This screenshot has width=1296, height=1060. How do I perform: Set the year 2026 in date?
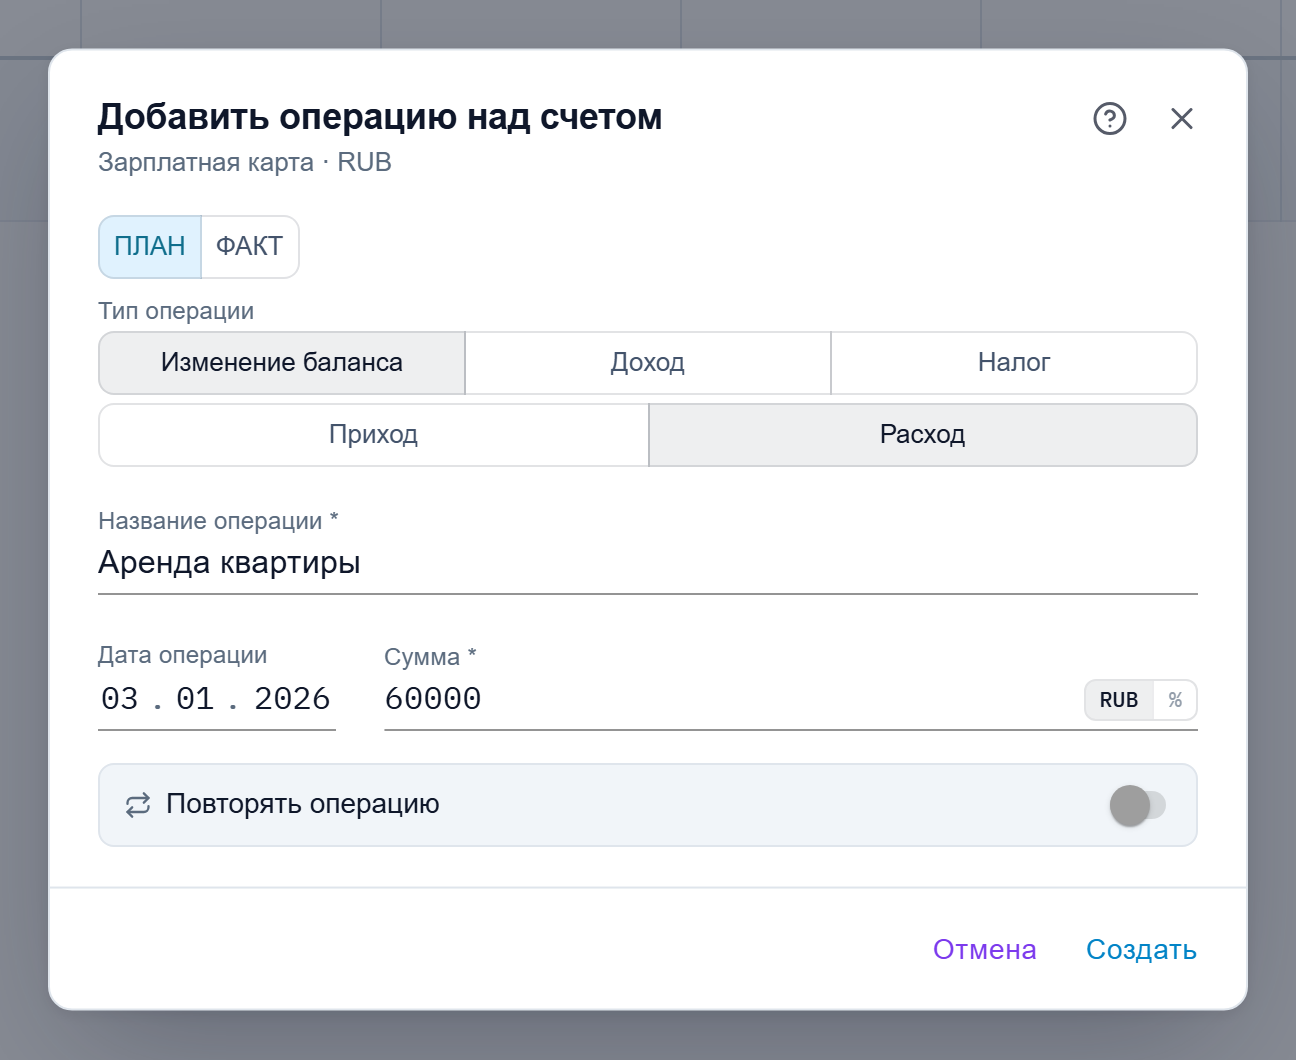point(292,699)
